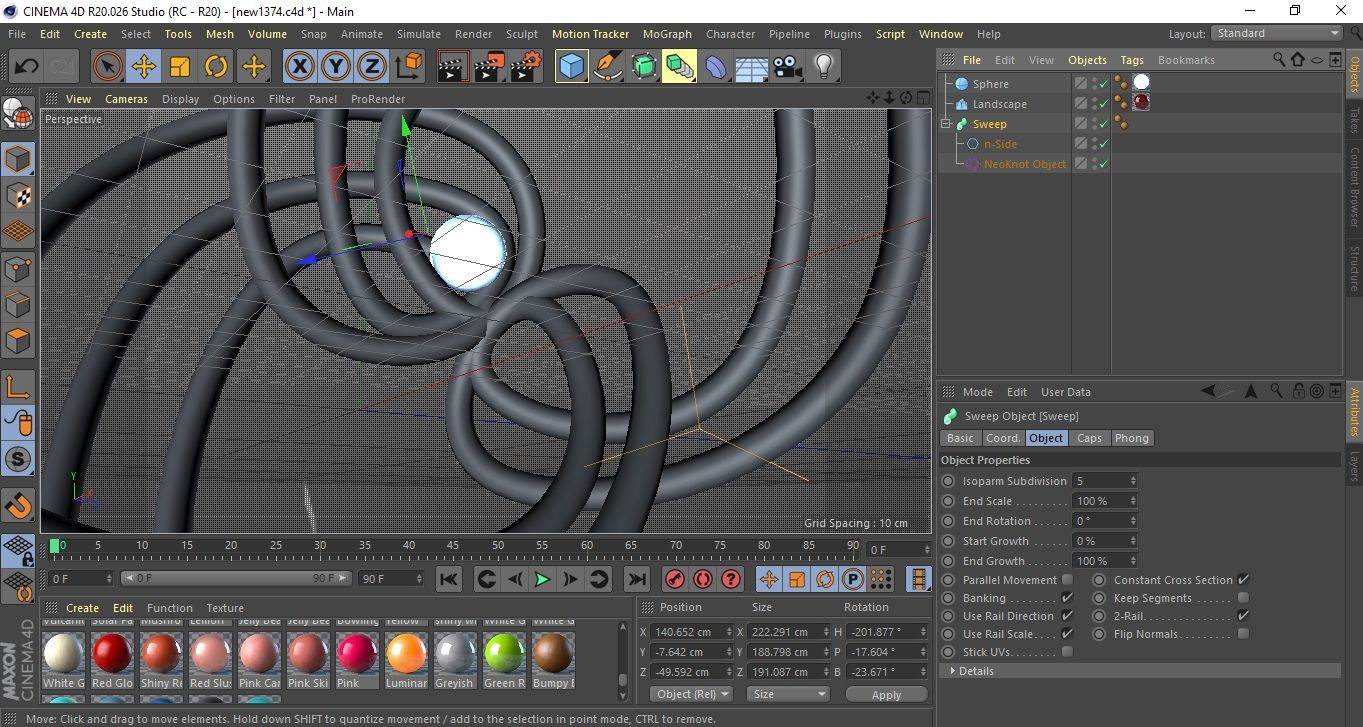Activate the Scale tool
The height and width of the screenshot is (727, 1363).
point(180,67)
